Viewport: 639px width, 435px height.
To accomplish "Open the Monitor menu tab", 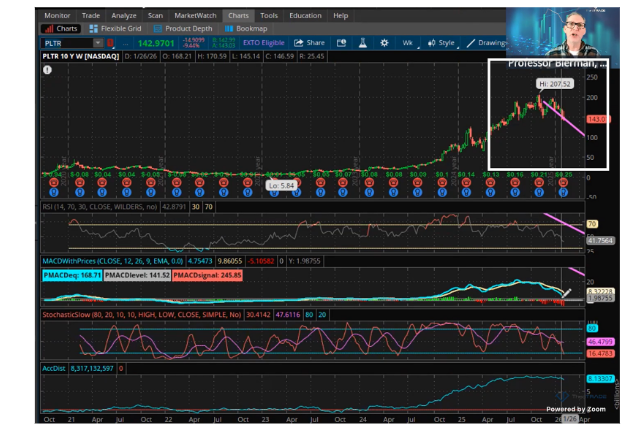I will point(57,15).
